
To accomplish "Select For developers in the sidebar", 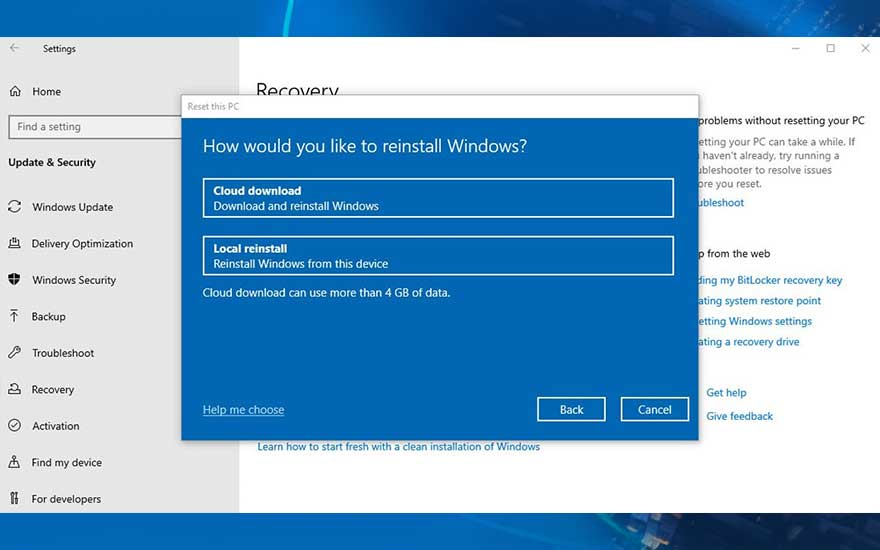I will coord(66,499).
